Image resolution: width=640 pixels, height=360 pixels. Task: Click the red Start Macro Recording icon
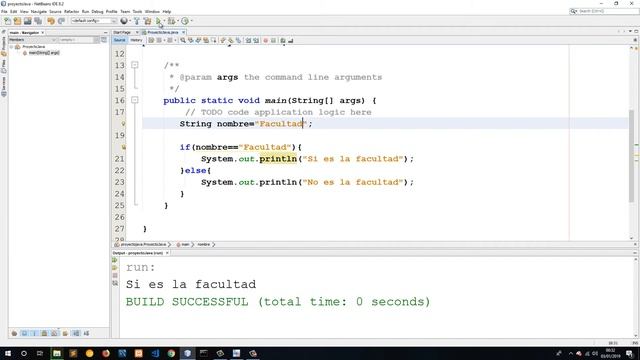tap(265, 40)
